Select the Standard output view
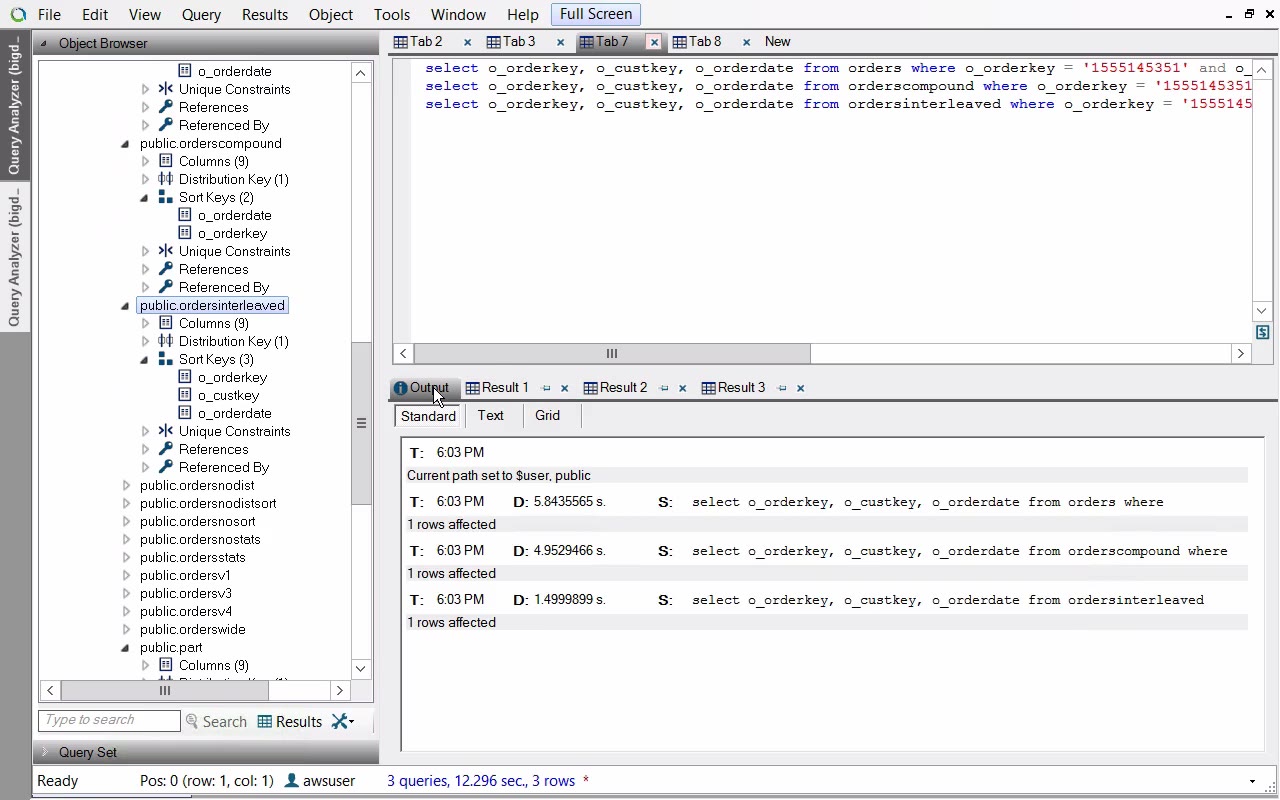This screenshot has height=800, width=1280. click(428, 416)
